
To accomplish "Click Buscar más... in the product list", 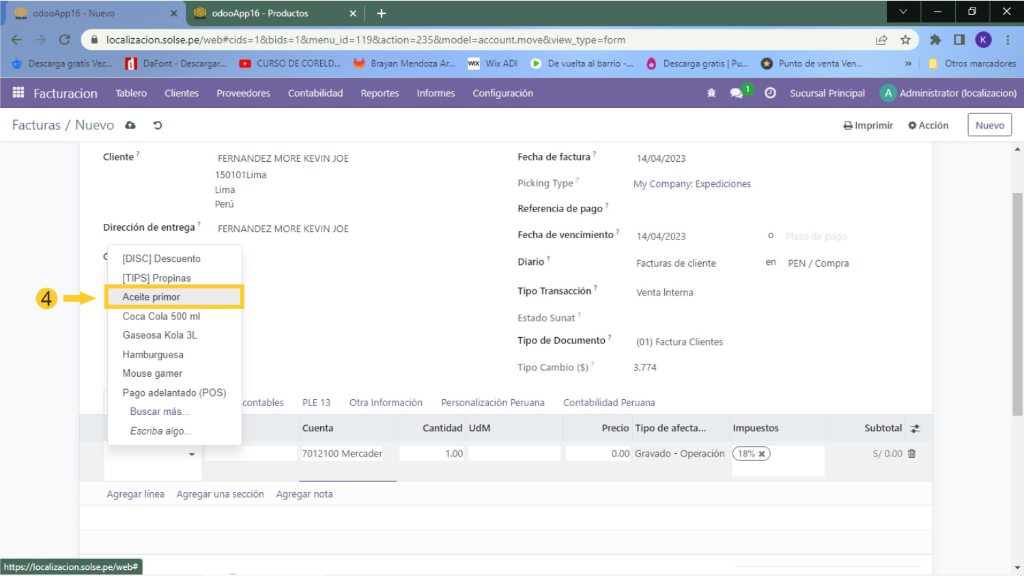I will 160,411.
